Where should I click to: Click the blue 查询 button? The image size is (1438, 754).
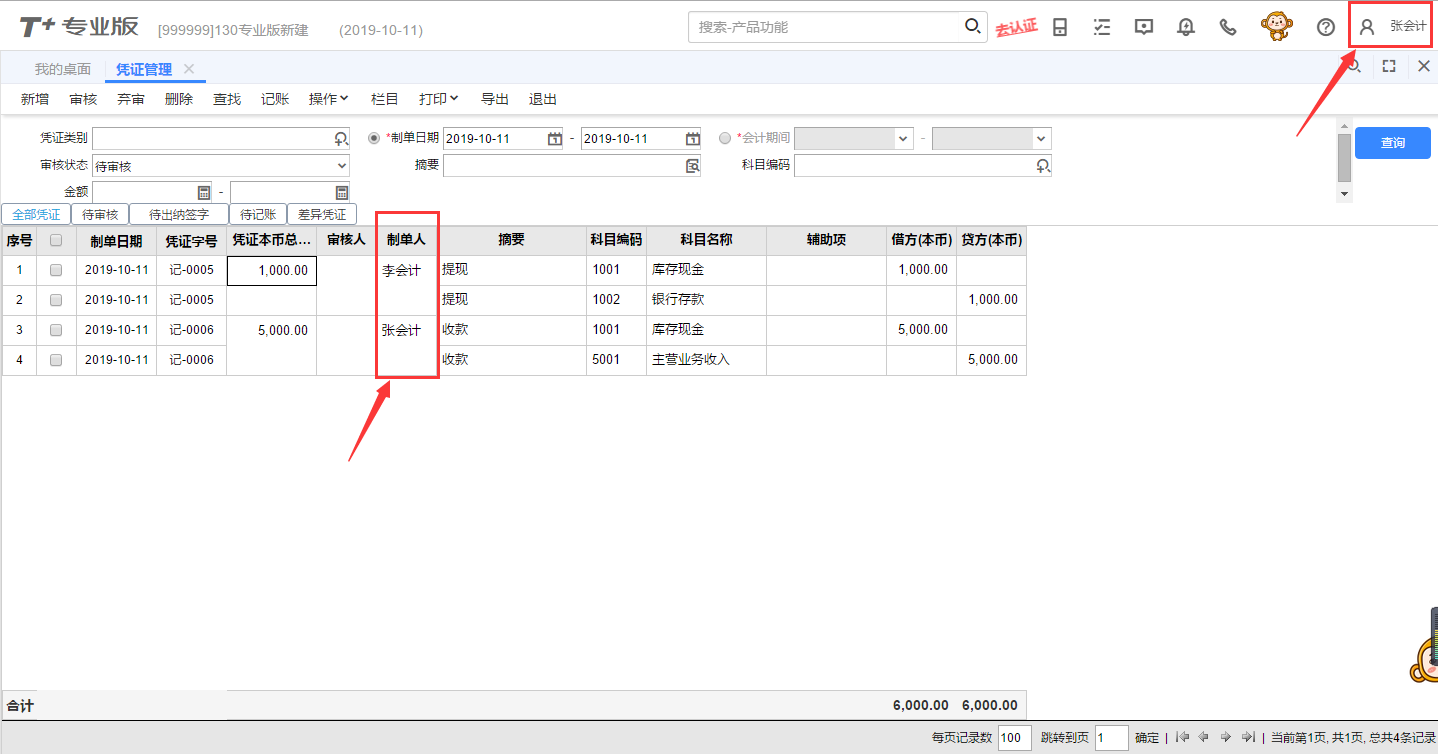point(1392,143)
